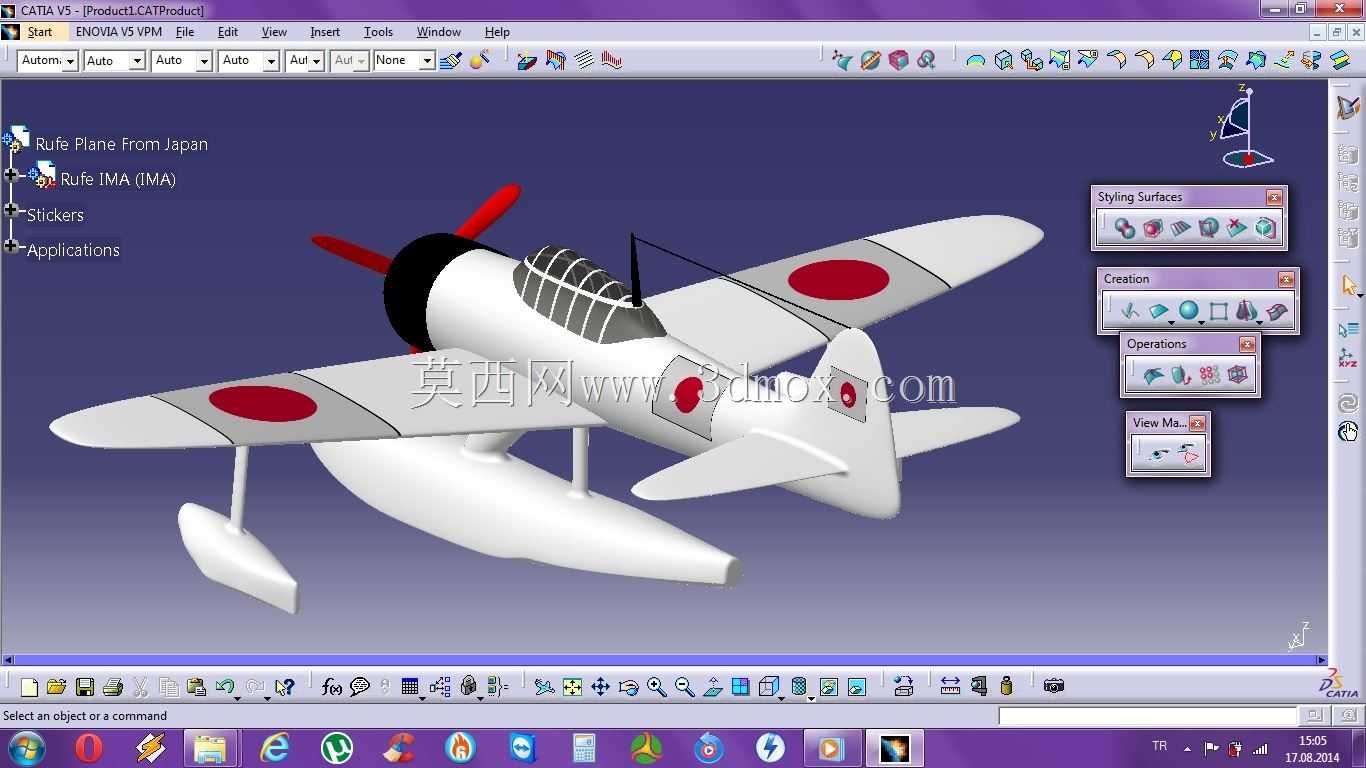Screen dimensions: 1366x768
Task: Click the eye icon in View Ma... toolbar
Action: click(x=1159, y=455)
